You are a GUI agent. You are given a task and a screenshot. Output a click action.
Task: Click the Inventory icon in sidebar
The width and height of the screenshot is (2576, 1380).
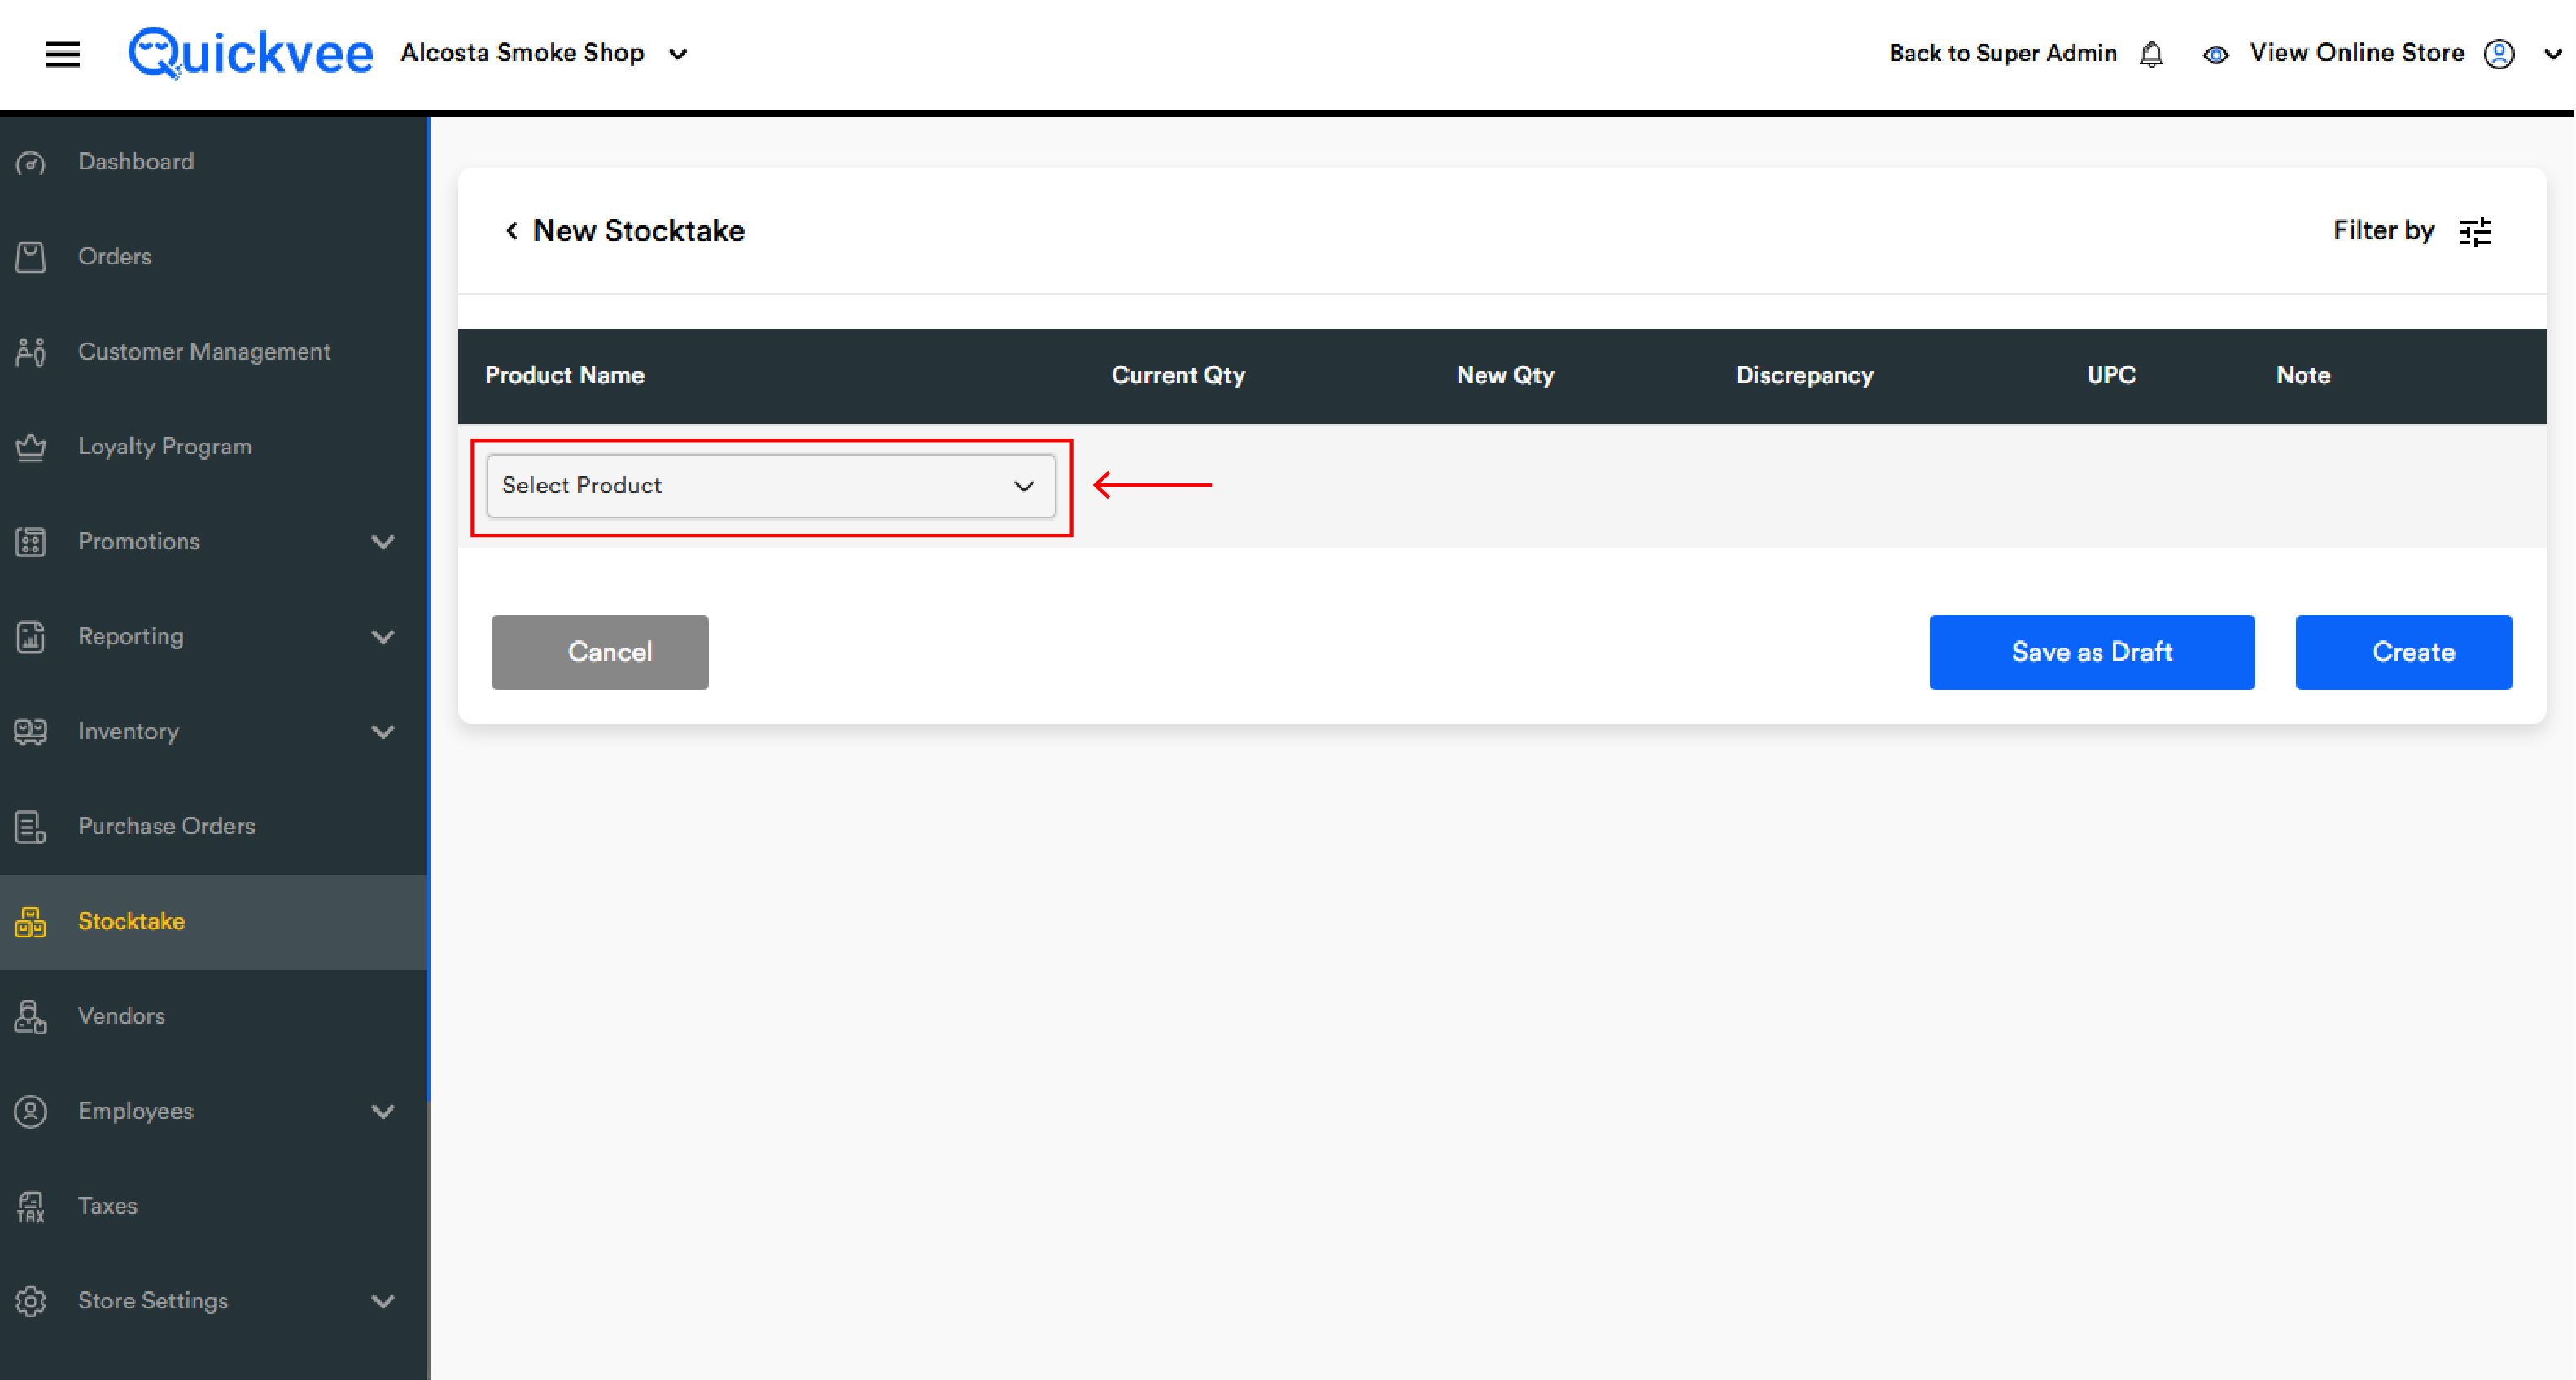pos(31,732)
